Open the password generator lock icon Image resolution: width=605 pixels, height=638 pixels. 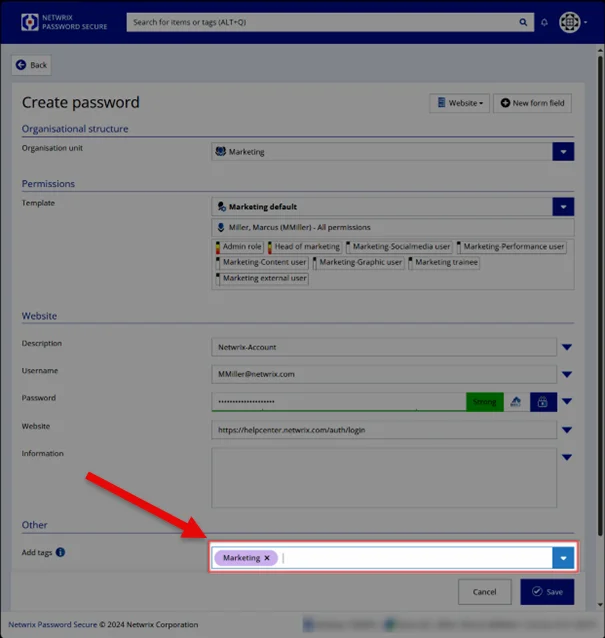click(543, 402)
